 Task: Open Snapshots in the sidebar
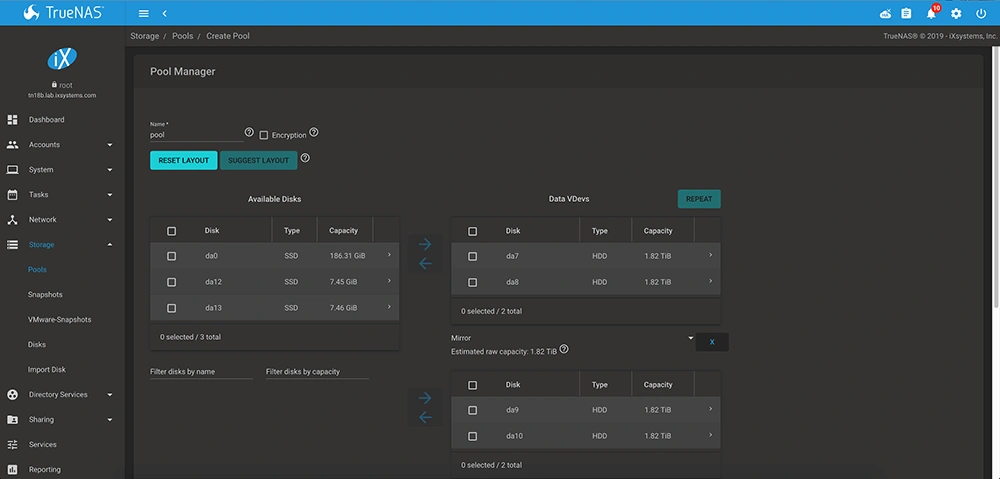pyautogui.click(x=46, y=295)
